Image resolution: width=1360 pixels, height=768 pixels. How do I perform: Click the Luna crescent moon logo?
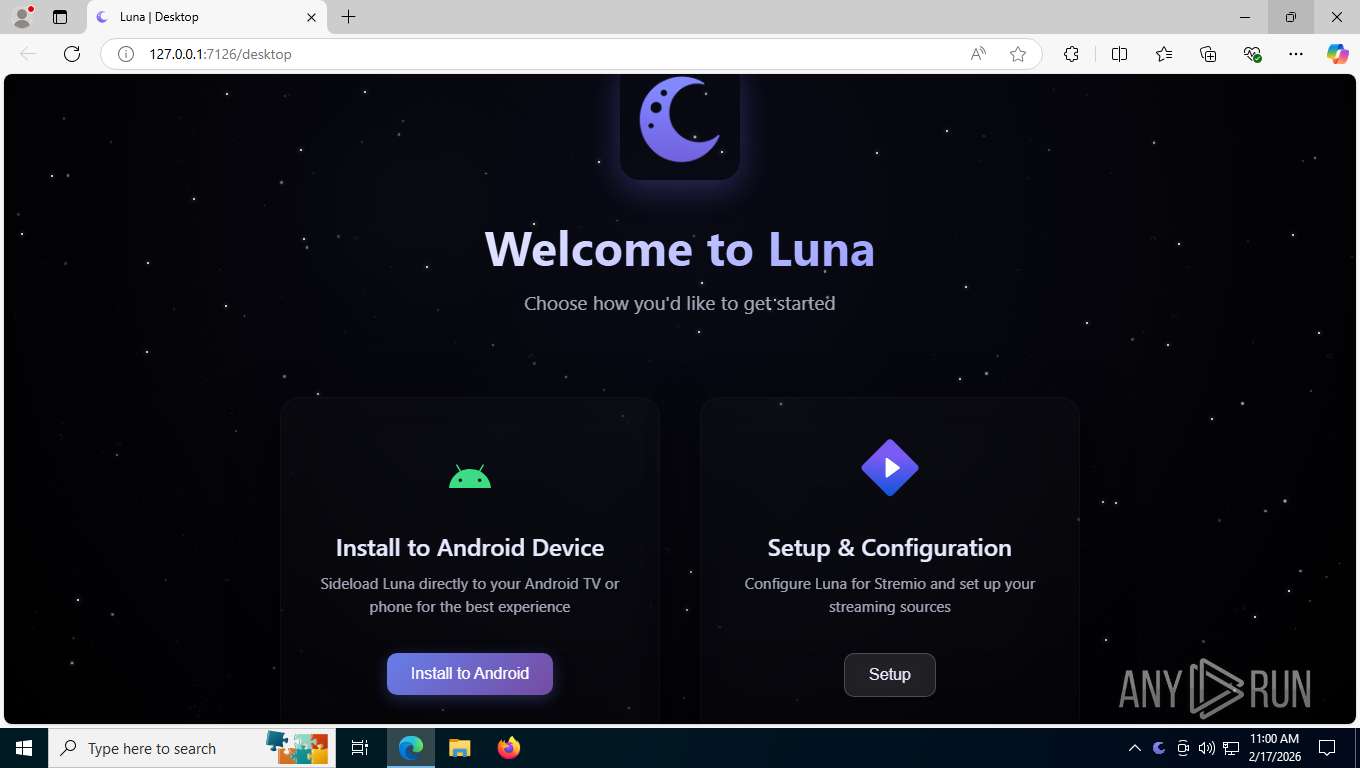coord(680,122)
